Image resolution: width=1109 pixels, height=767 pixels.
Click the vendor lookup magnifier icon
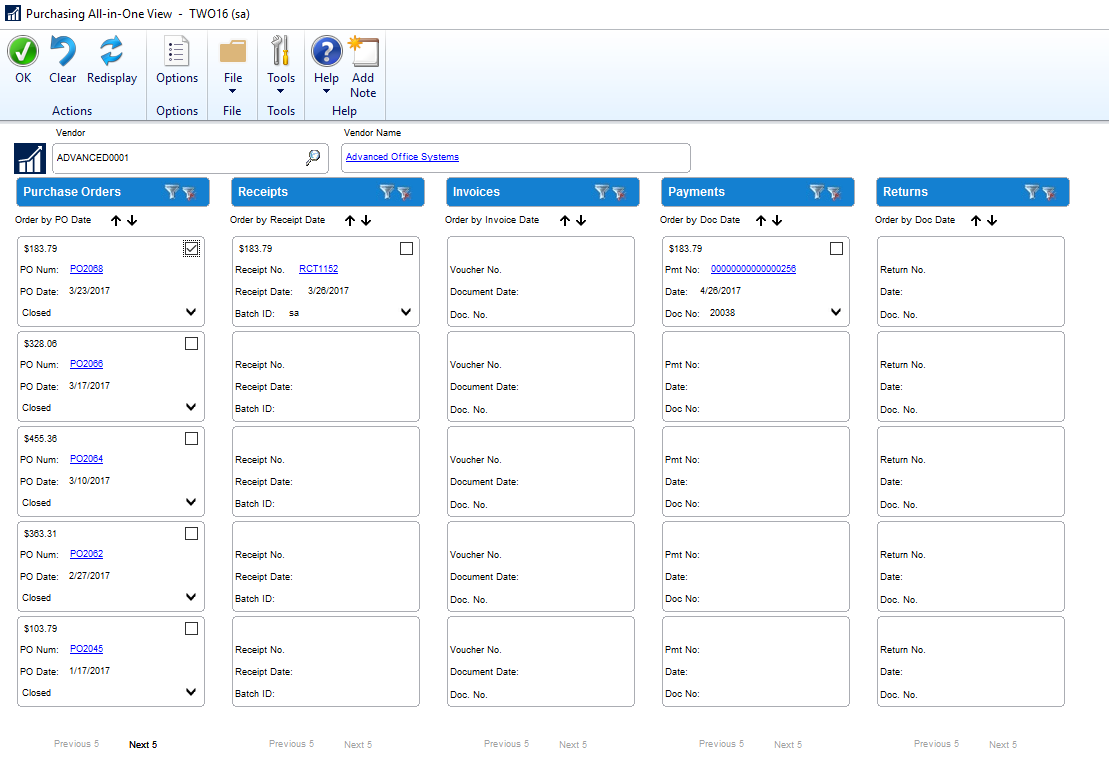(x=313, y=157)
